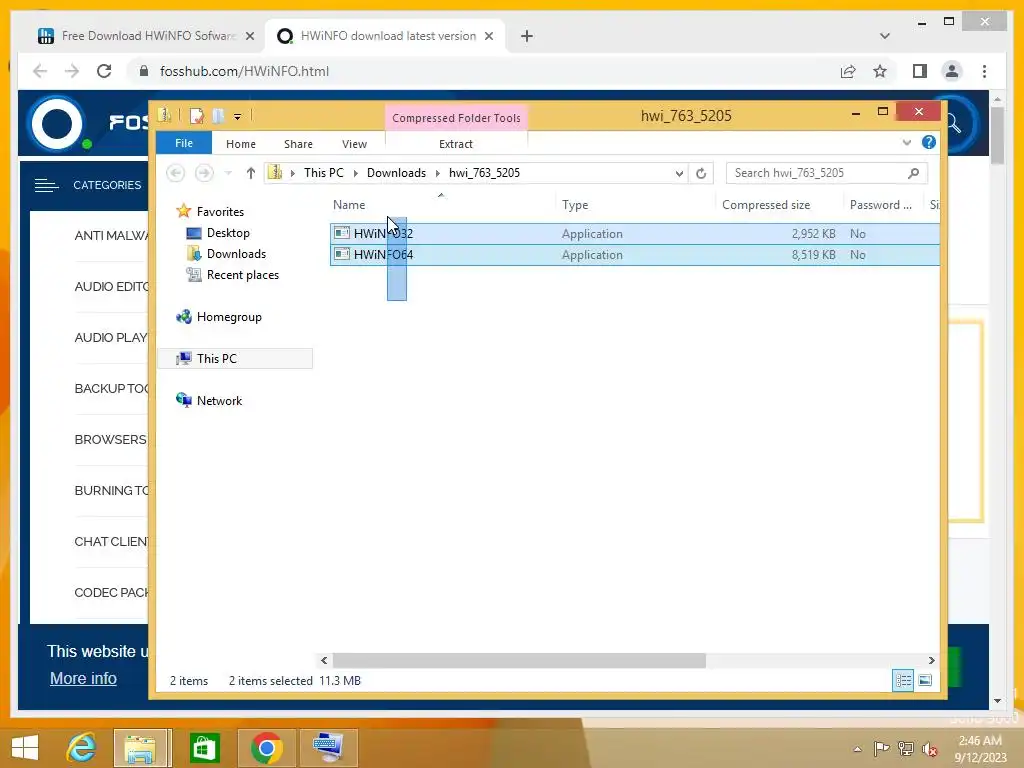Click hwi_763_5205 in the address breadcrumb
Viewport: 1024px width, 768px height.
click(x=484, y=173)
